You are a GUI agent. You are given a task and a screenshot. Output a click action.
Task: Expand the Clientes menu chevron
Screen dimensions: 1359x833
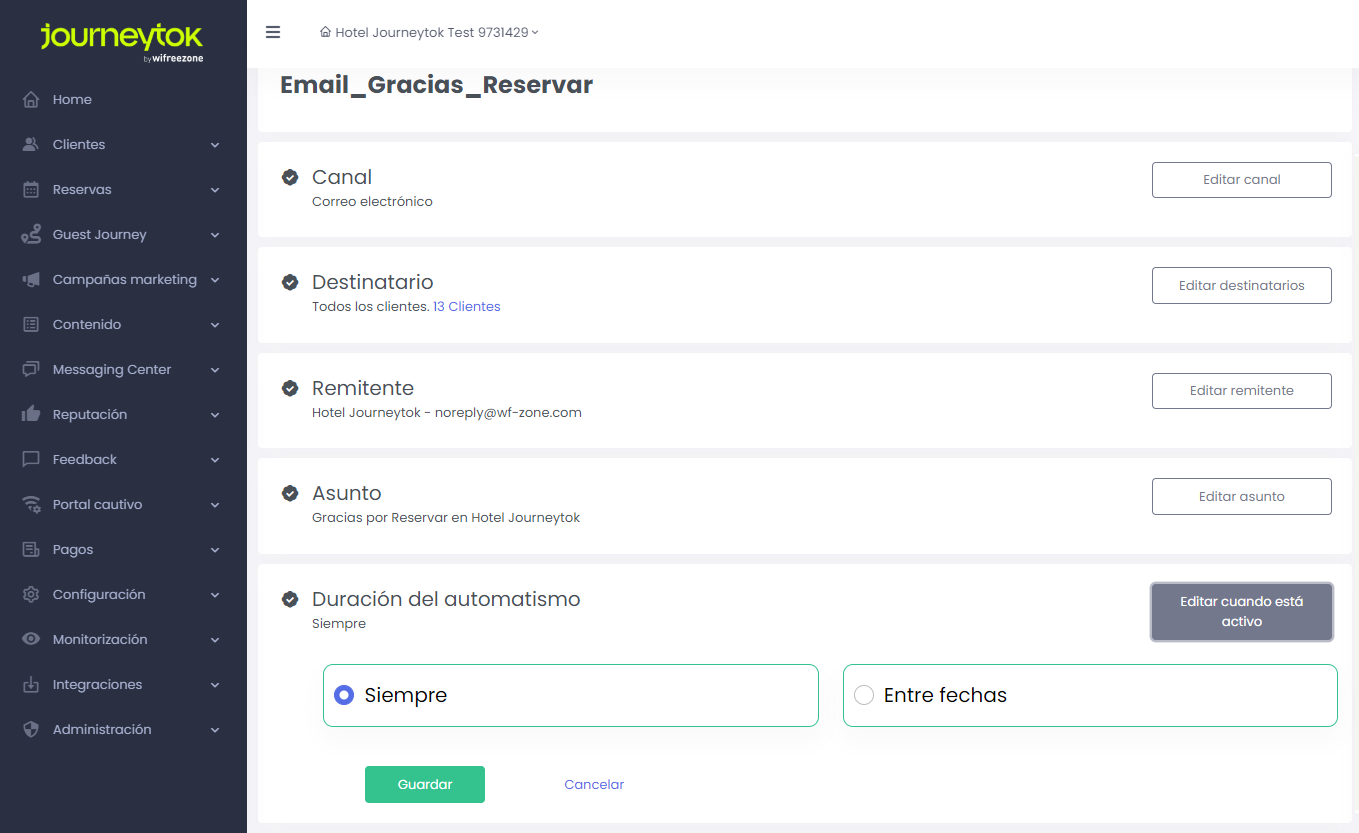point(215,145)
